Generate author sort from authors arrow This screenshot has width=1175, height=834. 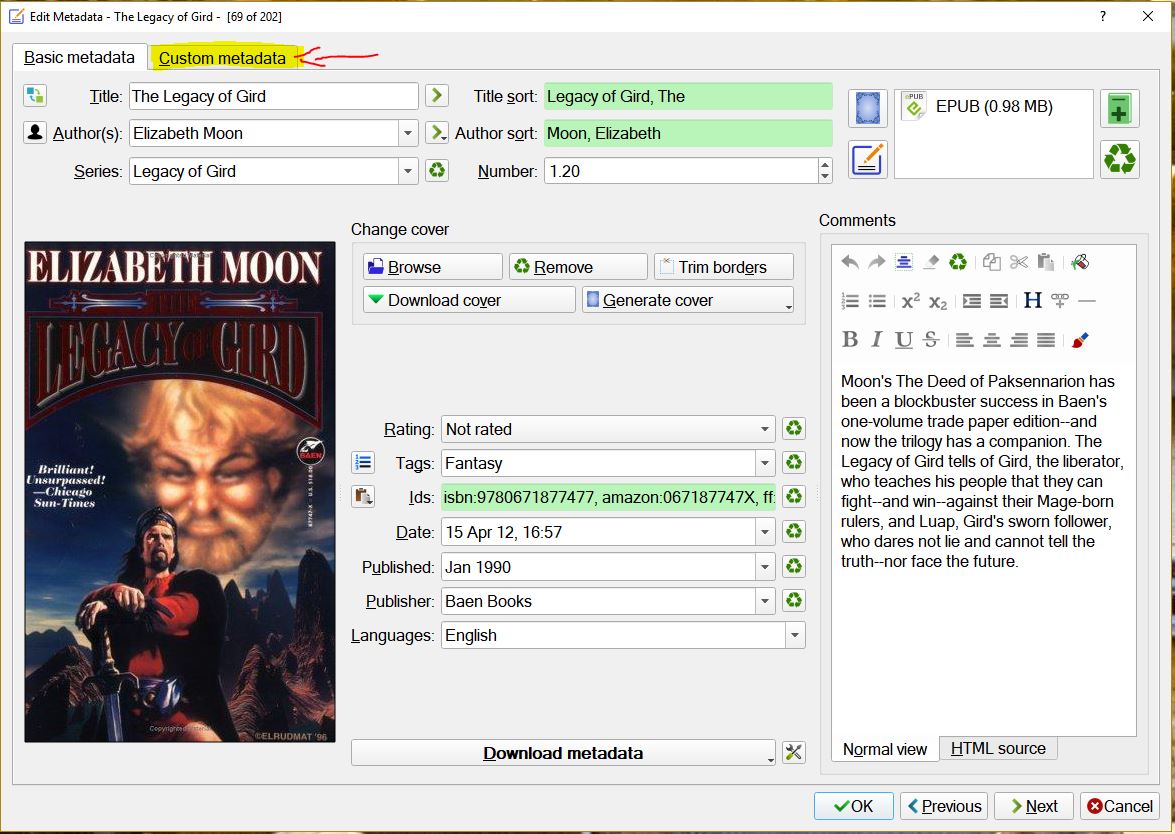[437, 133]
